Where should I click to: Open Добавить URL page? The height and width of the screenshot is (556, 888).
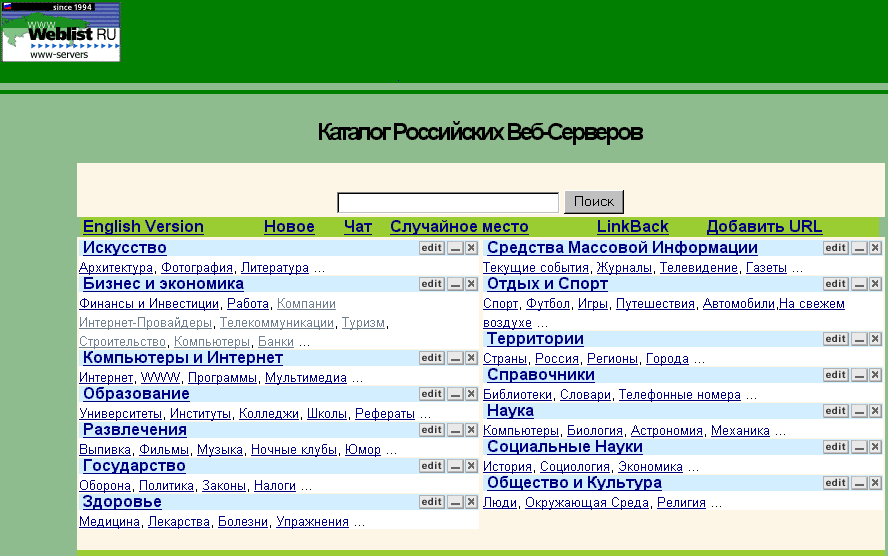(765, 226)
